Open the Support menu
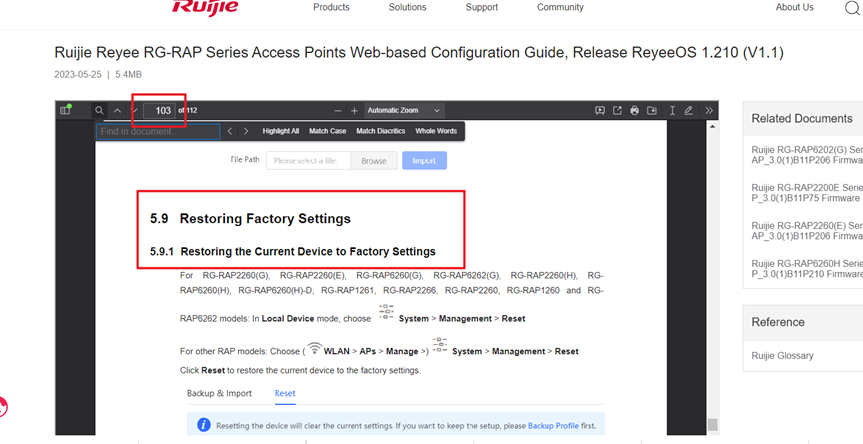Screen dimensions: 863x444 coord(482,7)
